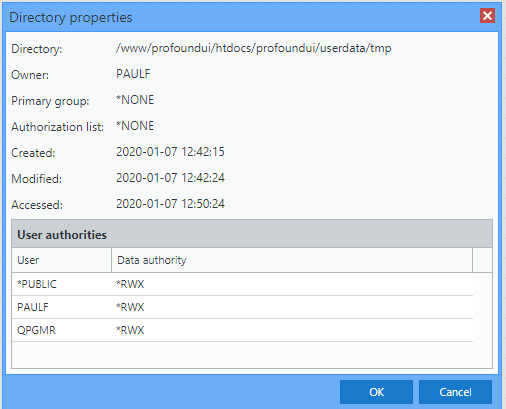Select the PAULF user cell in grid
Image resolution: width=506 pixels, height=409 pixels.
coord(62,307)
